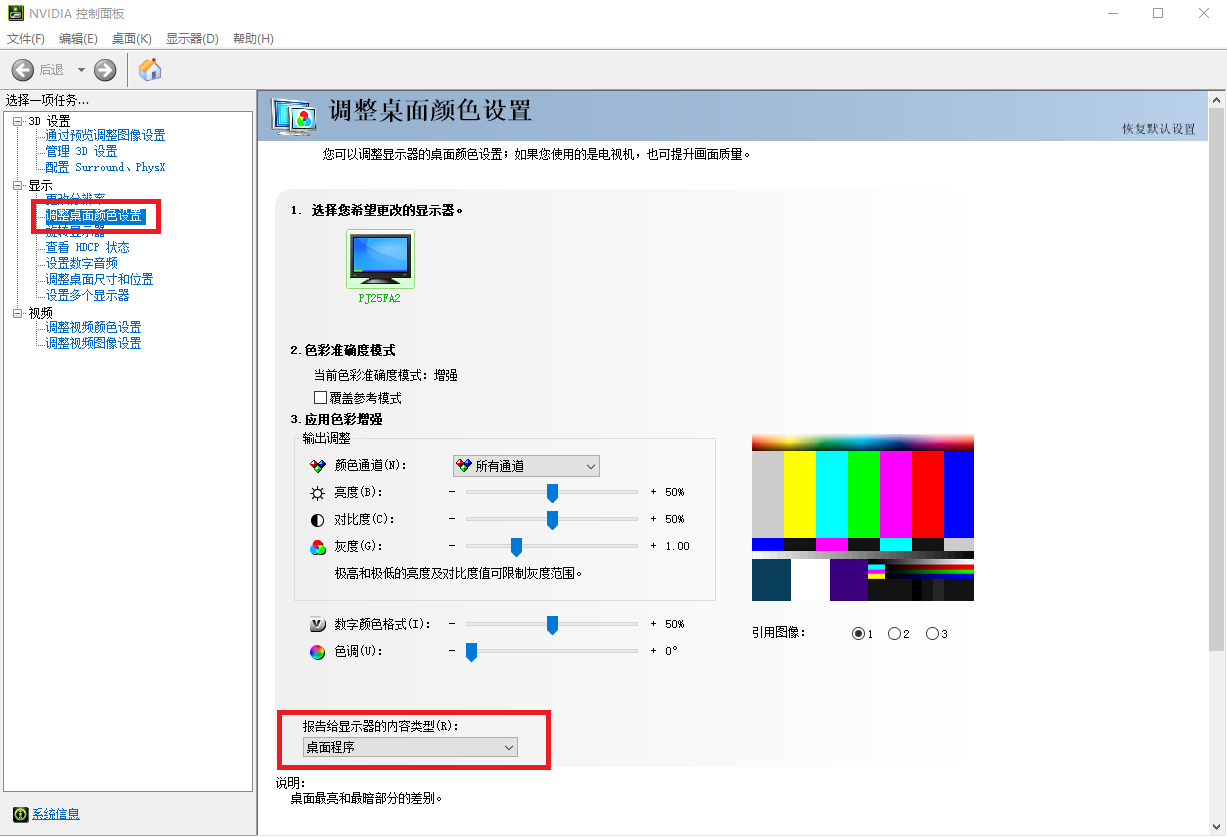Image resolution: width=1227 pixels, height=837 pixels.
Task: Click the system information icon
Action: pos(20,814)
